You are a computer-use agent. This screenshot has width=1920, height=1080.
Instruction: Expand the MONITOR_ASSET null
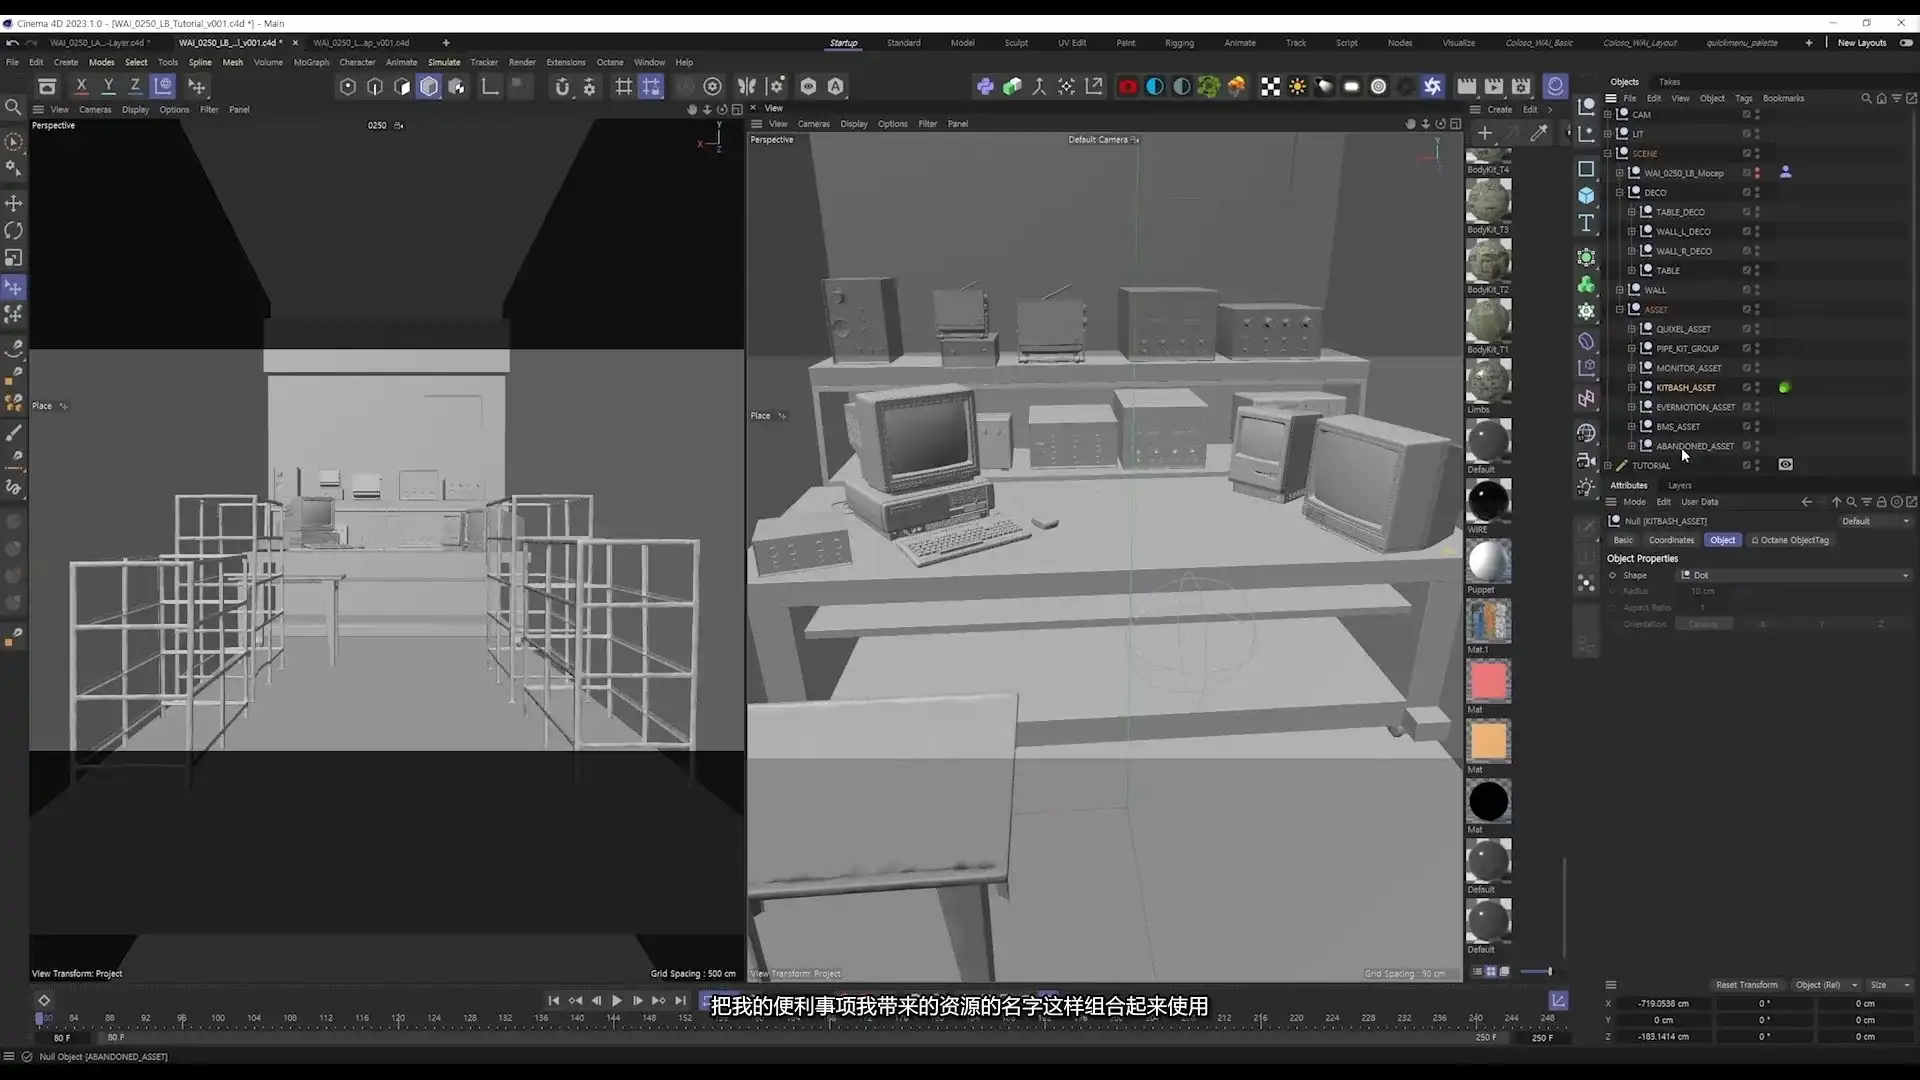1631,368
